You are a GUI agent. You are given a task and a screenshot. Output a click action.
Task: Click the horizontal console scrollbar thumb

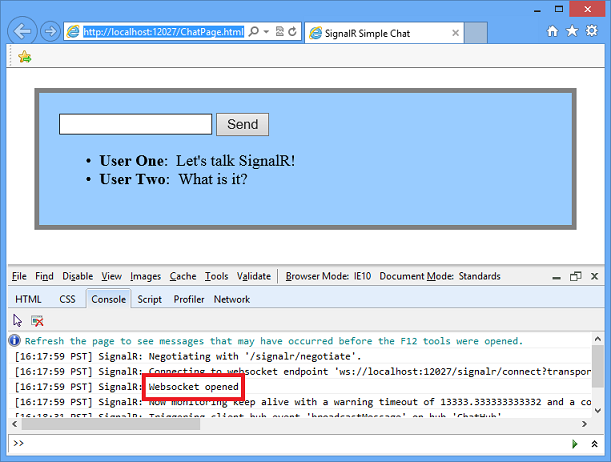tap(100, 423)
